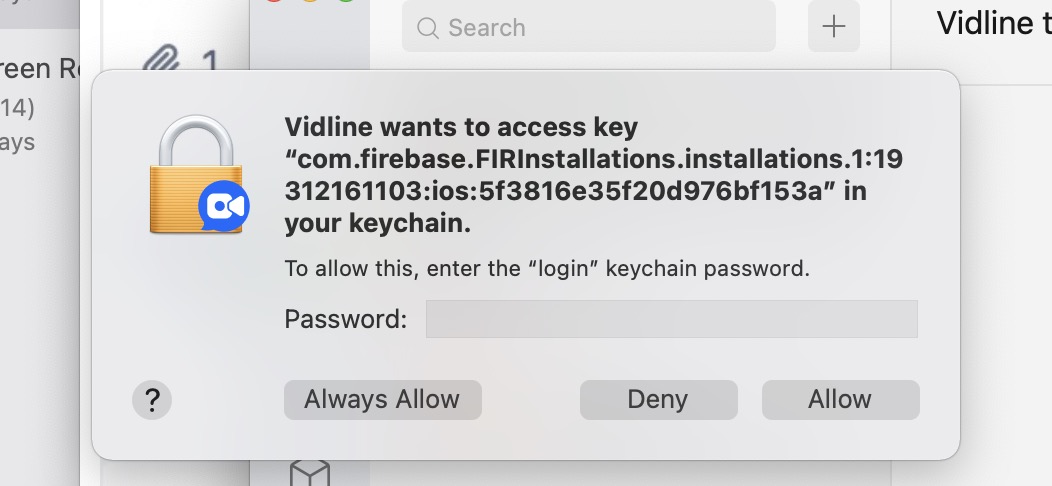Screen dimensions: 1052x486
Task: Click the "Password:" label text
Action: point(346,320)
